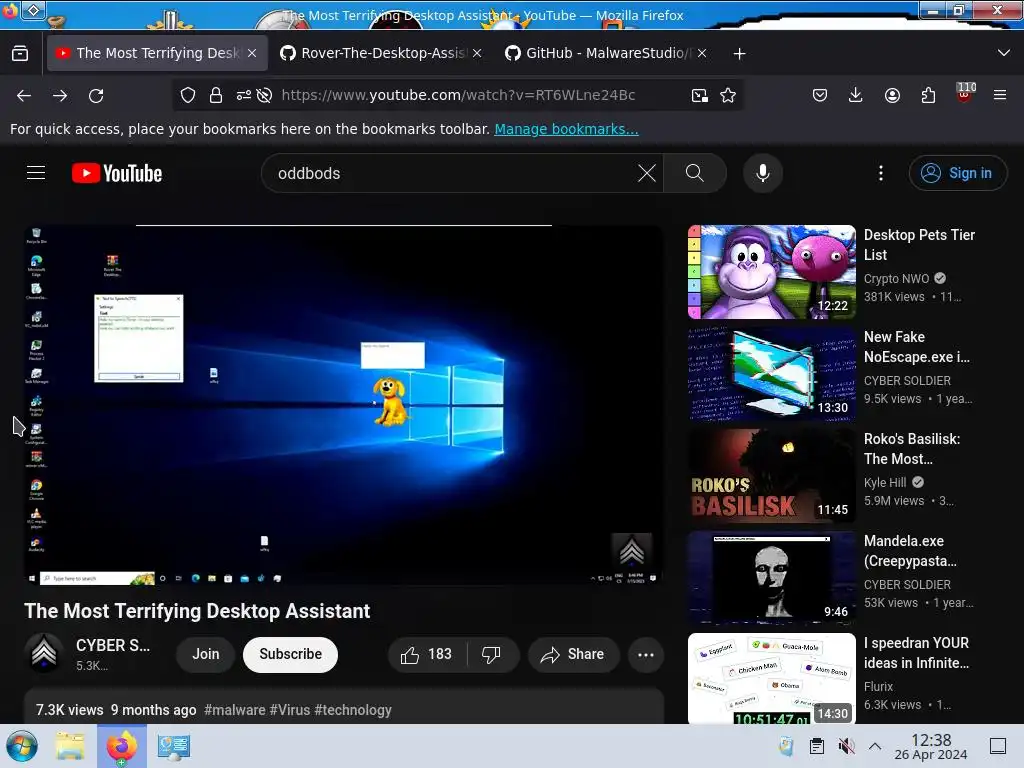Open more actions ellipsis under video
This screenshot has width=1024, height=768.
tap(646, 654)
